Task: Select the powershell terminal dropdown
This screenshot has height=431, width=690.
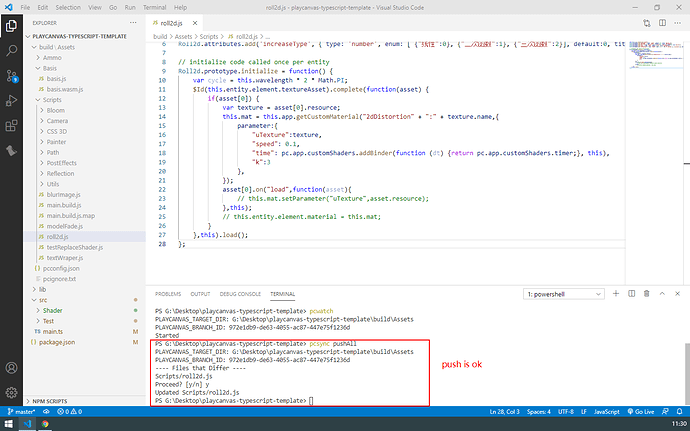Action: coord(564,294)
